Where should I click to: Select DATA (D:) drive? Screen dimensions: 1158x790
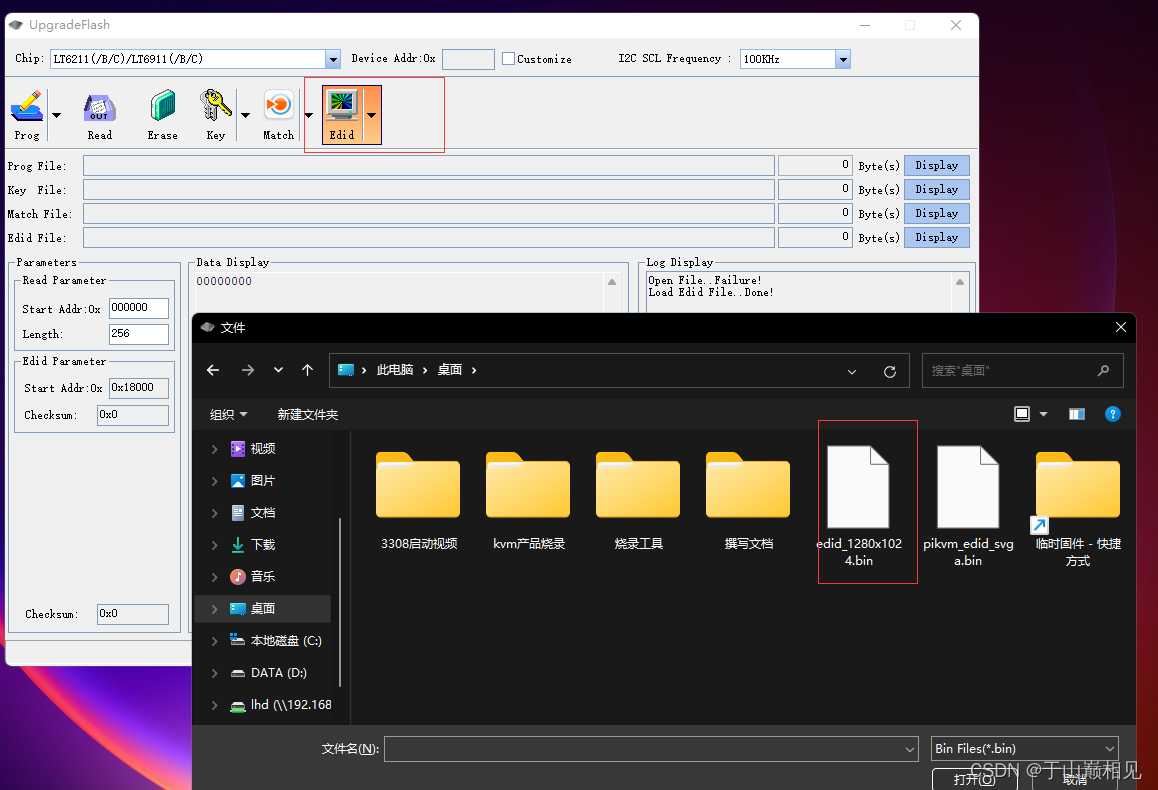278,673
